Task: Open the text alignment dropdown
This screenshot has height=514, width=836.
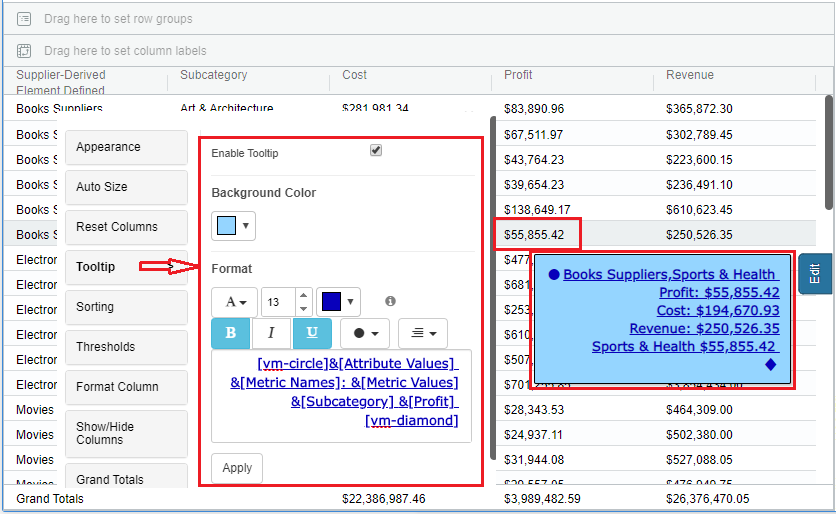Action: click(x=423, y=333)
